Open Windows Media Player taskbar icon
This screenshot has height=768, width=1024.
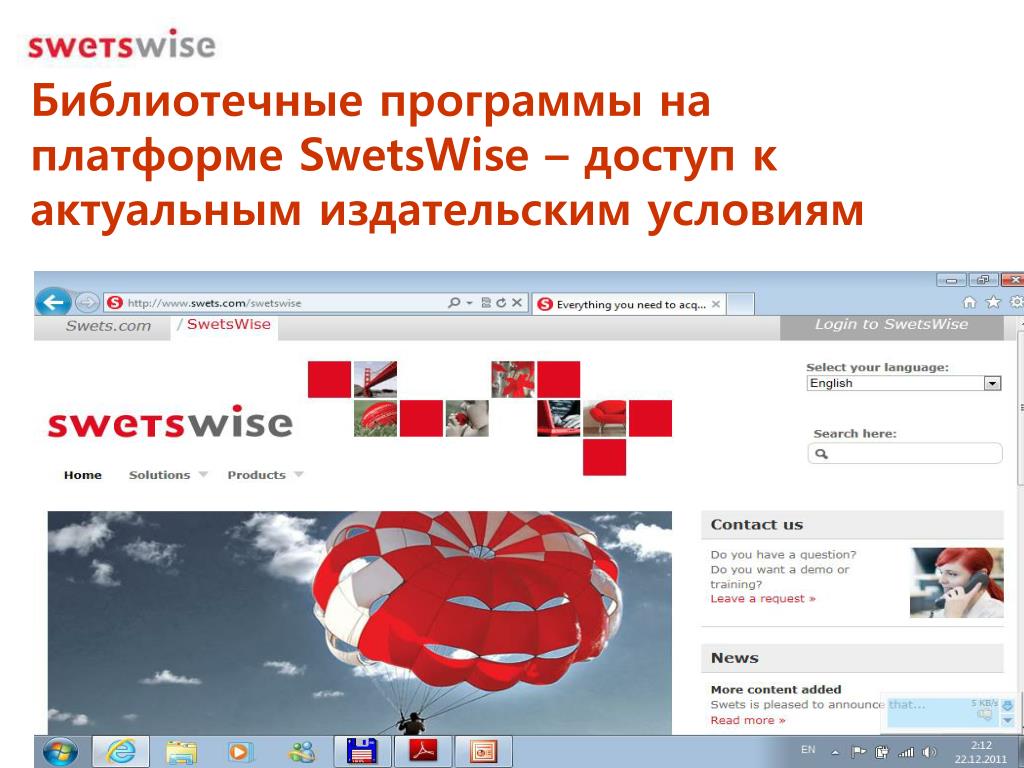click(240, 752)
